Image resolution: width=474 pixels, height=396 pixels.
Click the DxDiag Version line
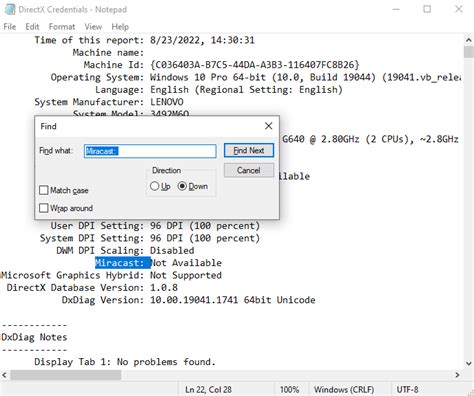189,300
